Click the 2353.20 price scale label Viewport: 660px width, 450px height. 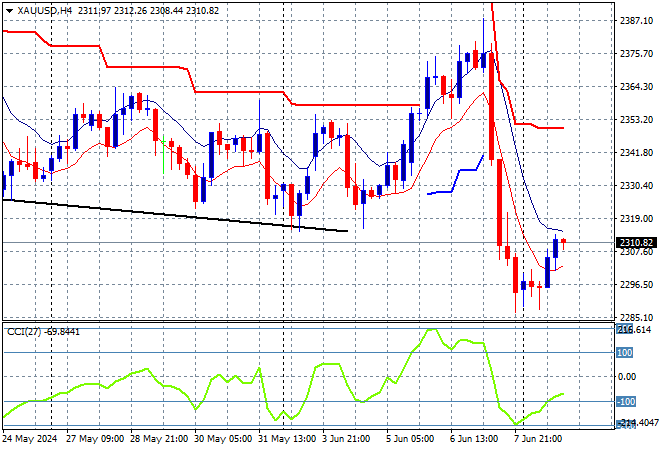pyautogui.click(x=636, y=120)
